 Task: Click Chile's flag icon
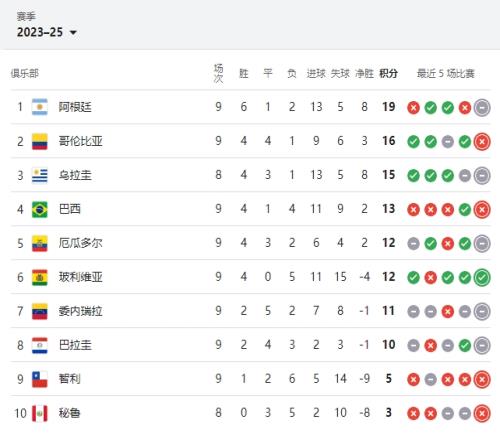pyautogui.click(x=40, y=379)
